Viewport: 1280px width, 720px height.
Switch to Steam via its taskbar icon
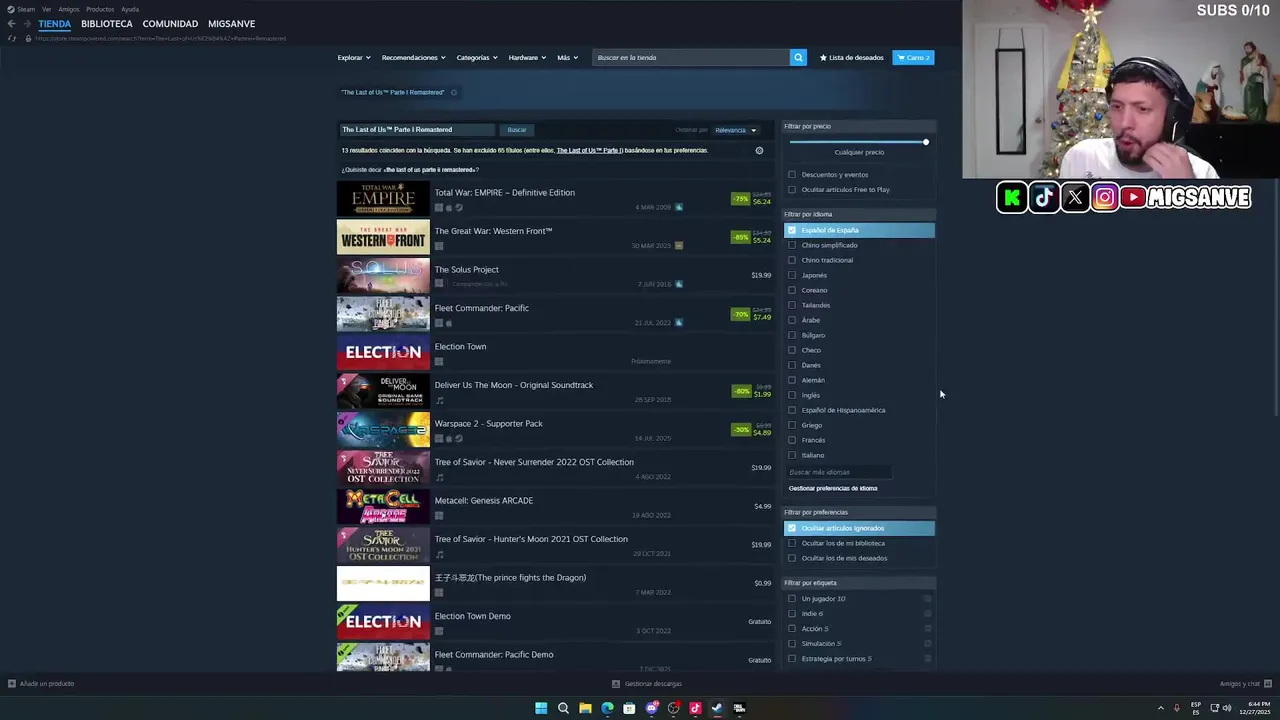coord(717,708)
